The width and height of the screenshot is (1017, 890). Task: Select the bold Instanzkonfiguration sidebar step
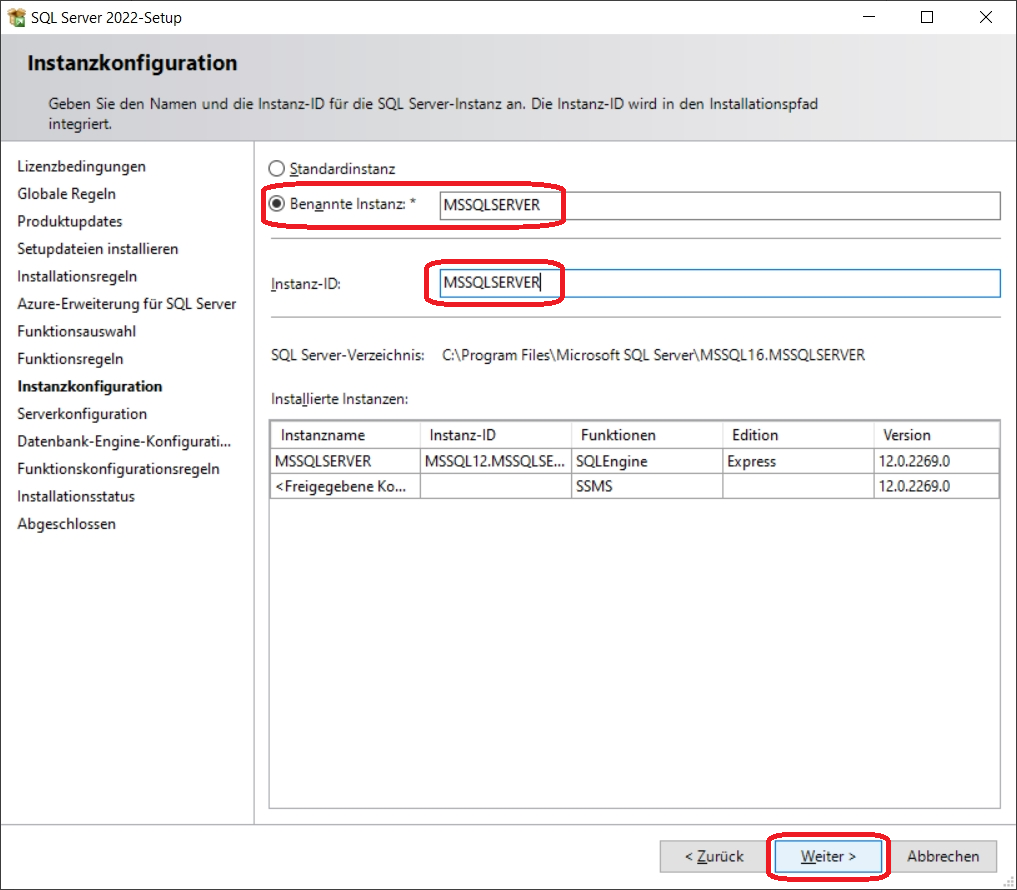point(90,387)
